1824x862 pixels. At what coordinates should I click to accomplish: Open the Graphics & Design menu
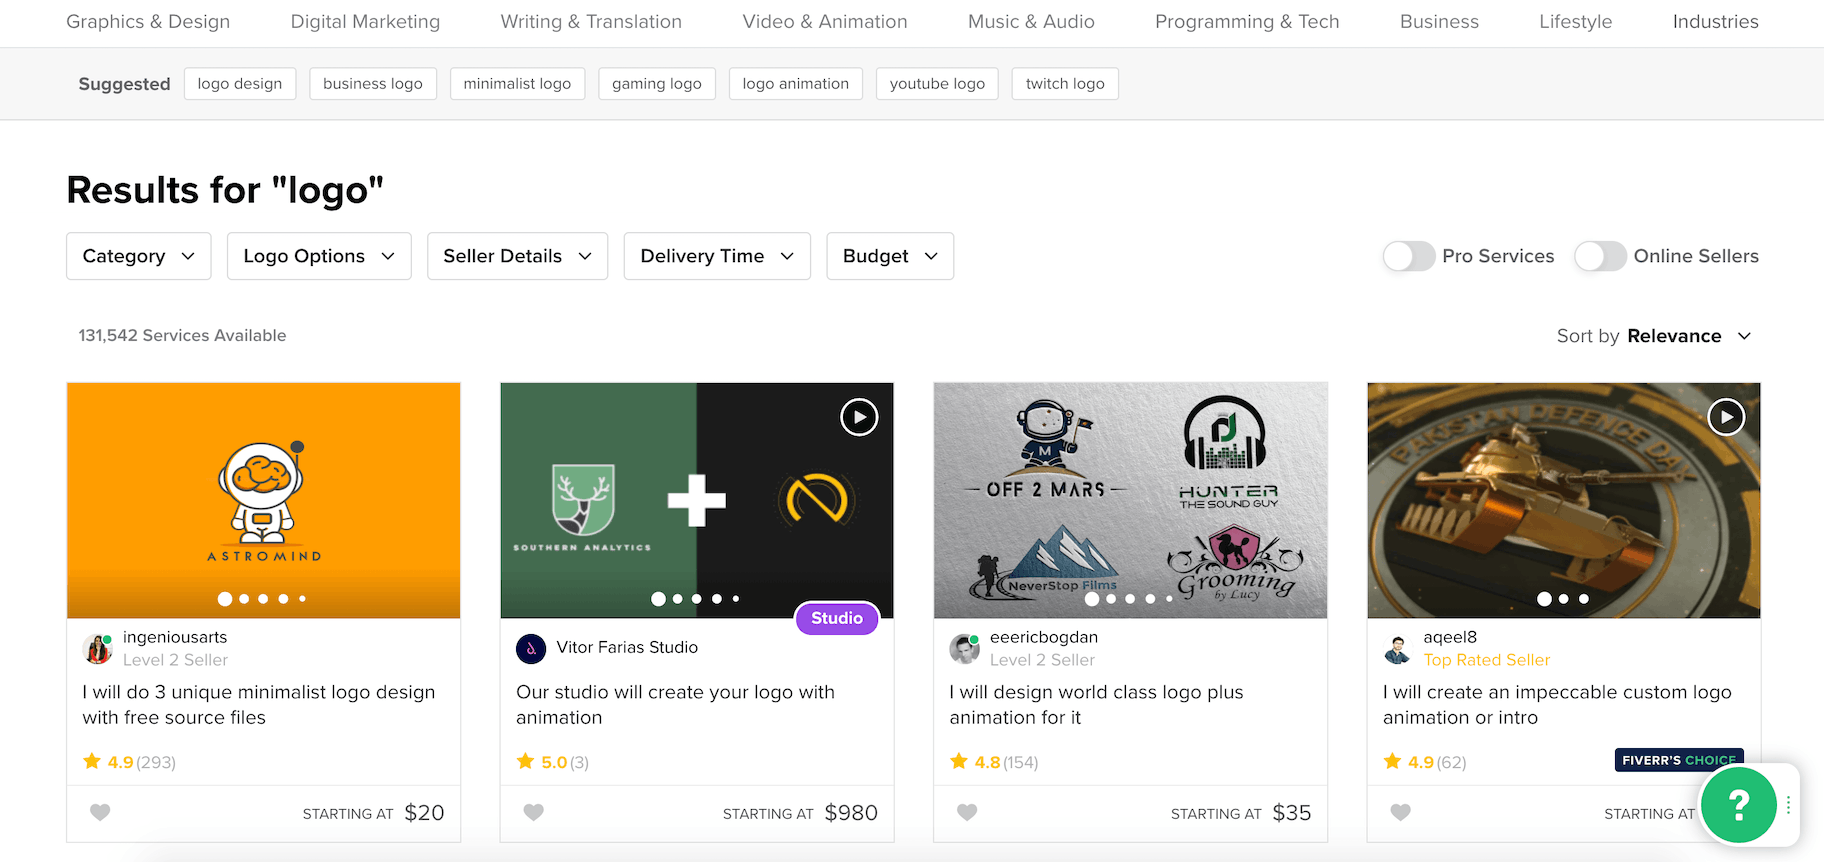click(148, 22)
